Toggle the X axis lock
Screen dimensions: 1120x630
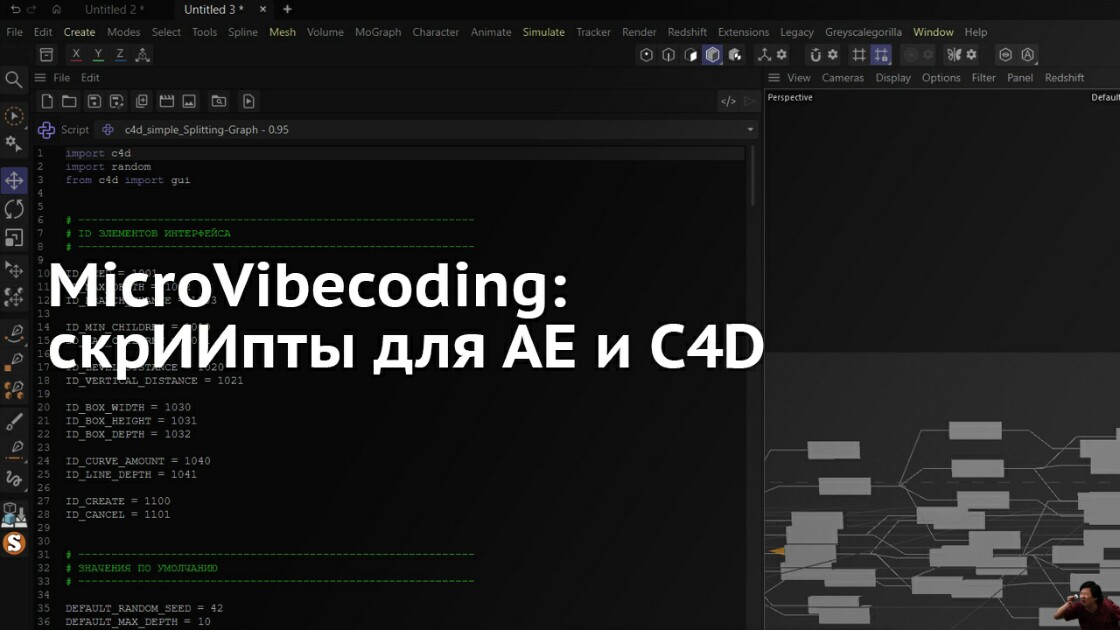[76, 55]
